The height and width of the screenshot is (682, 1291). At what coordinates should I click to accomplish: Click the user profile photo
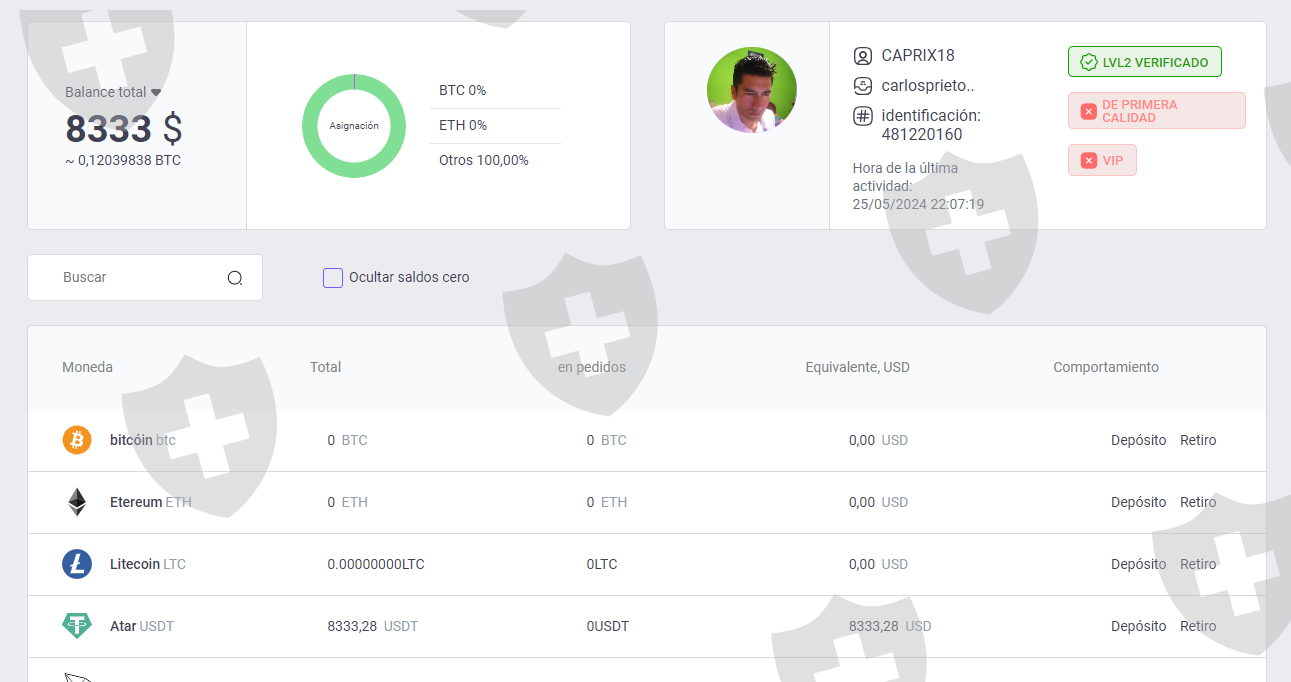click(752, 90)
